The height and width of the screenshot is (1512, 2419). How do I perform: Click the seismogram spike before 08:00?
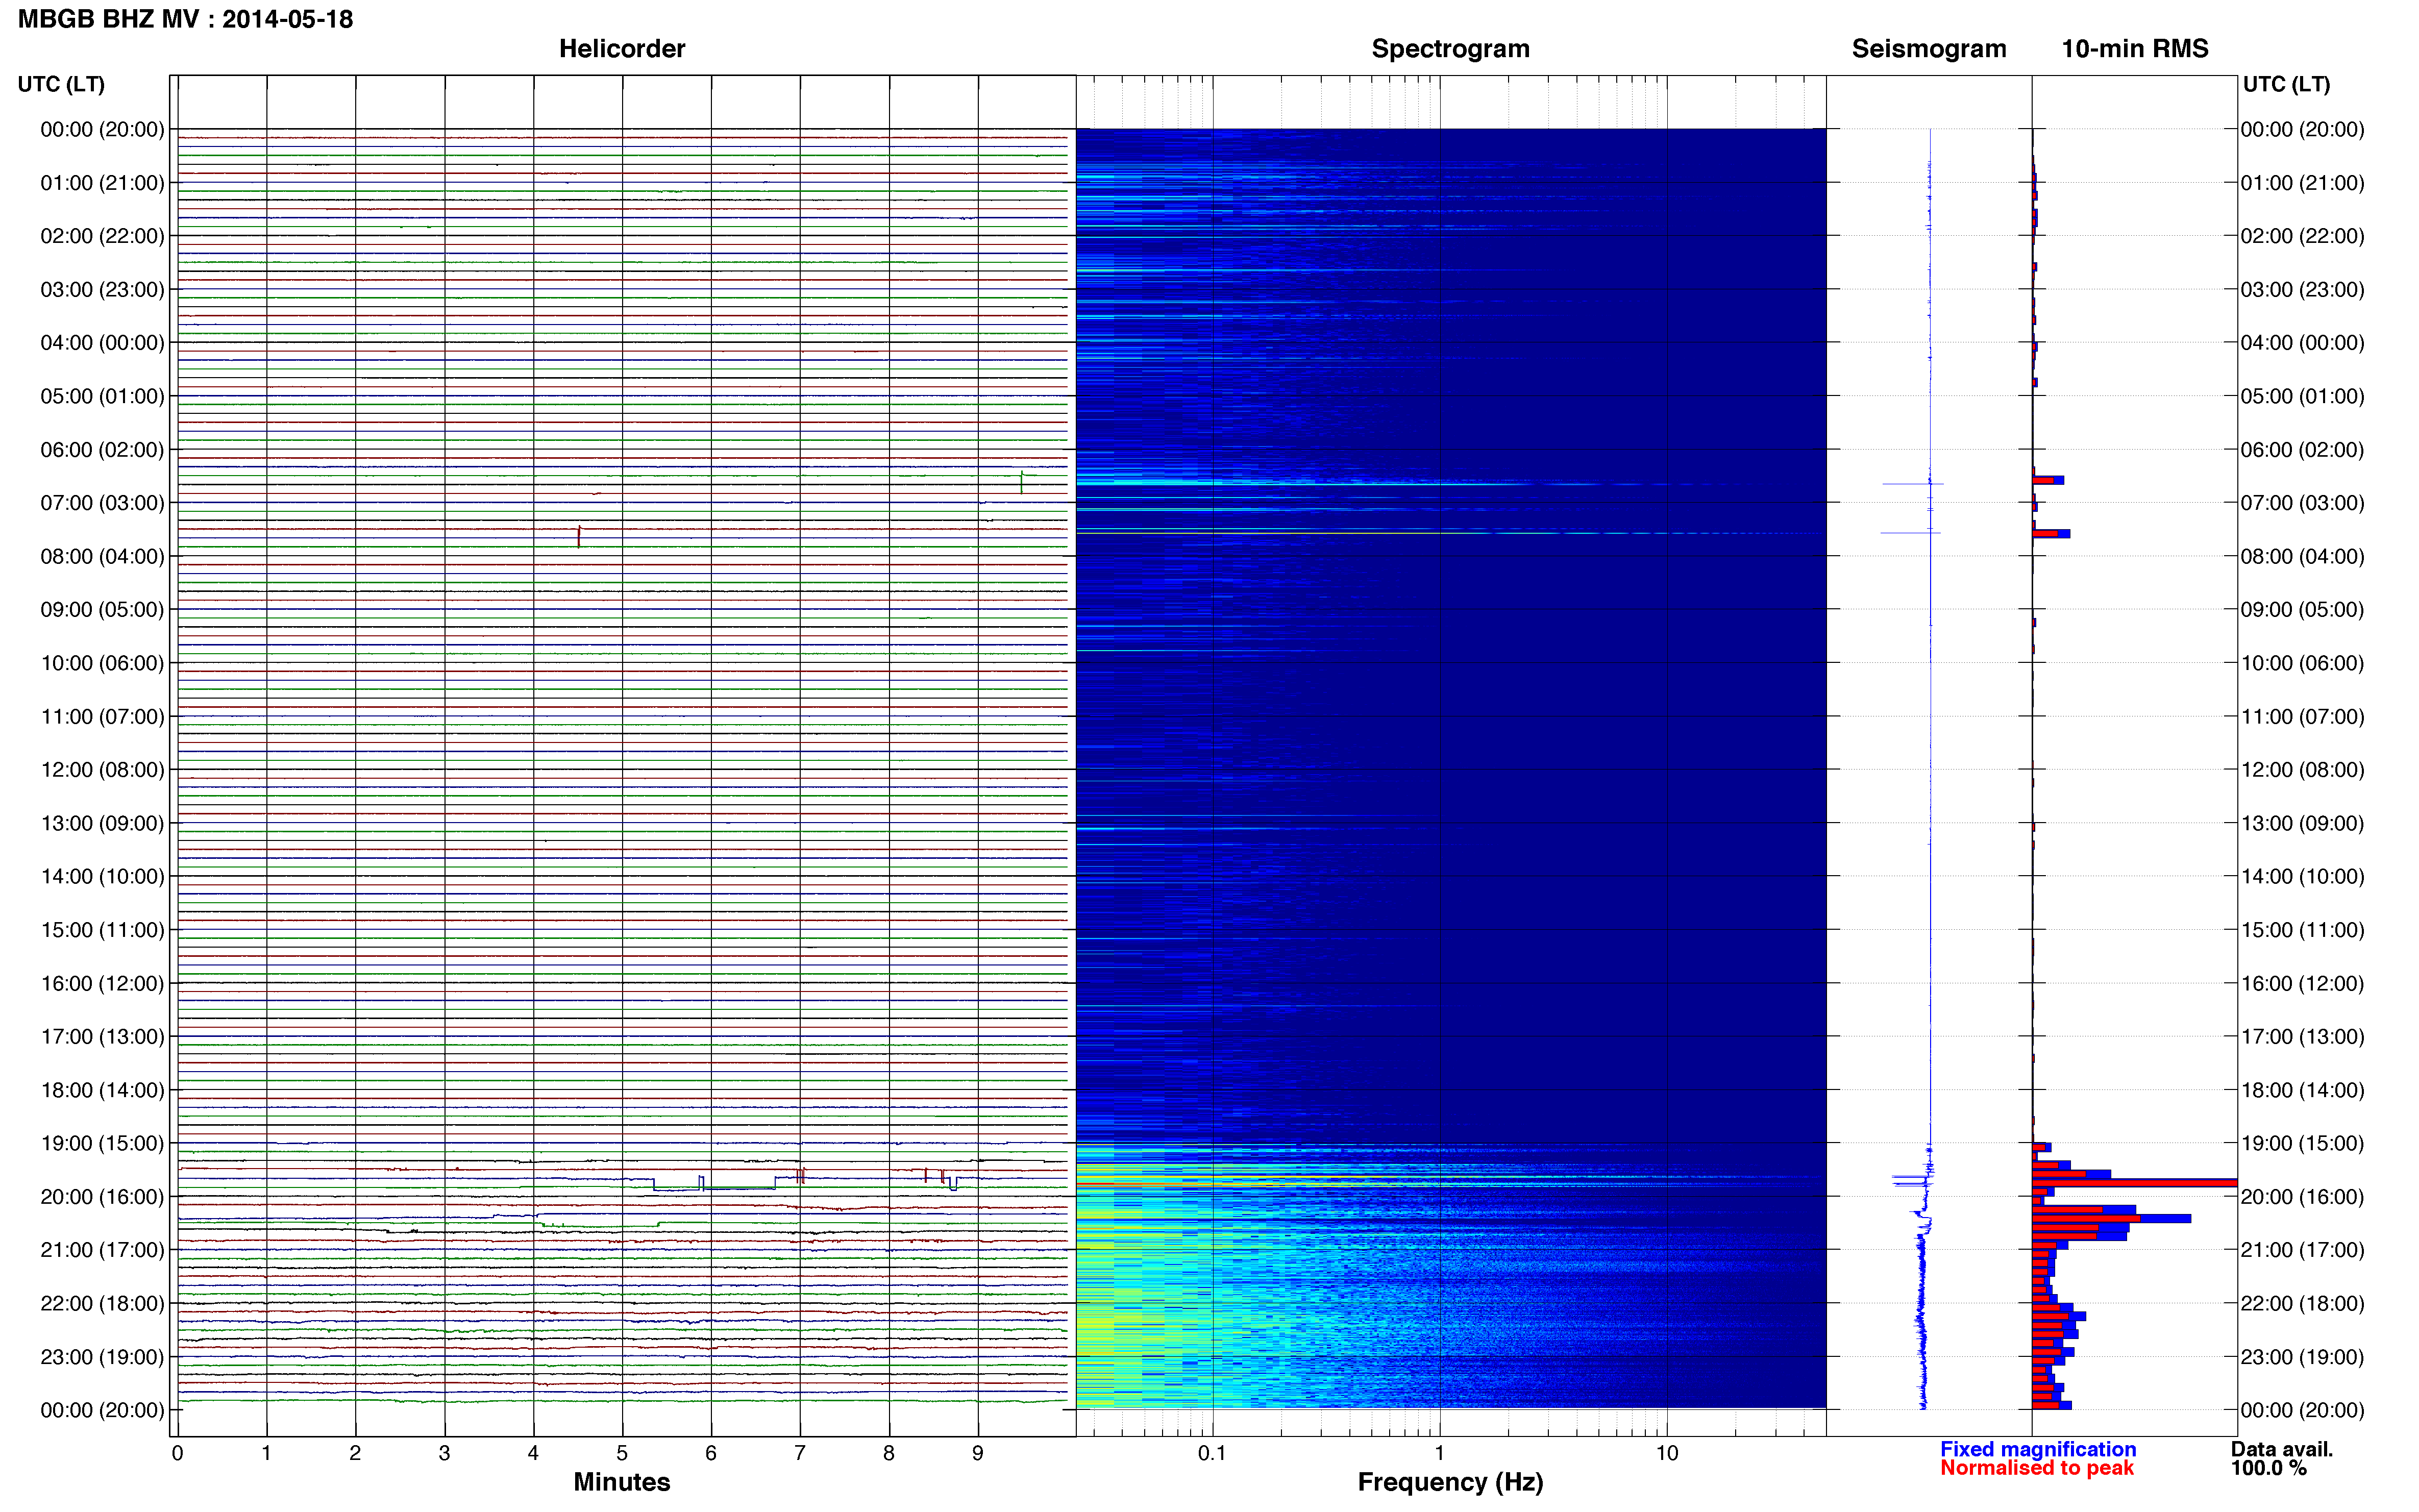tap(1911, 532)
